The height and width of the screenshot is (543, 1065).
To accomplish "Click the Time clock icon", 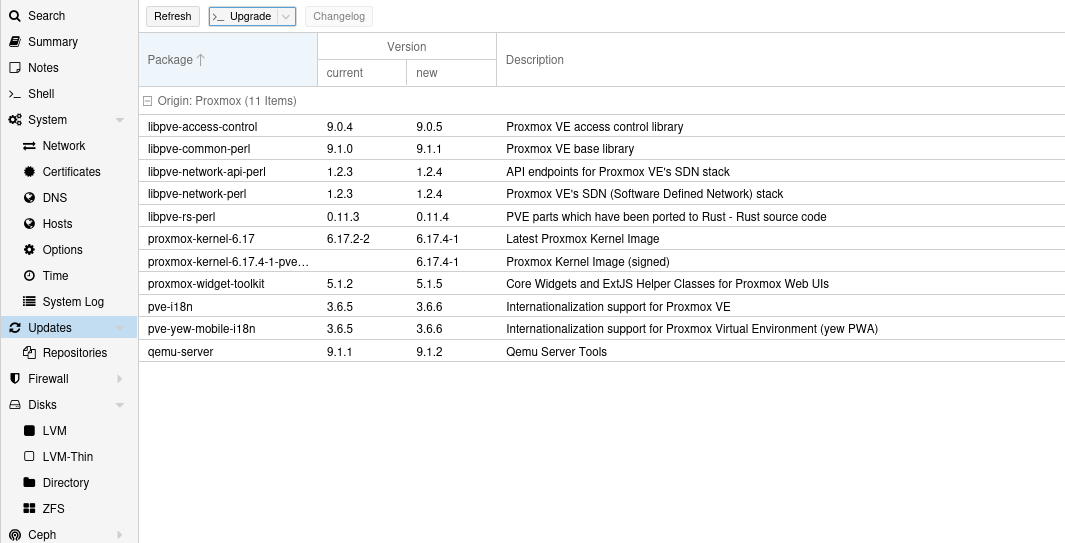I will coord(30,276).
